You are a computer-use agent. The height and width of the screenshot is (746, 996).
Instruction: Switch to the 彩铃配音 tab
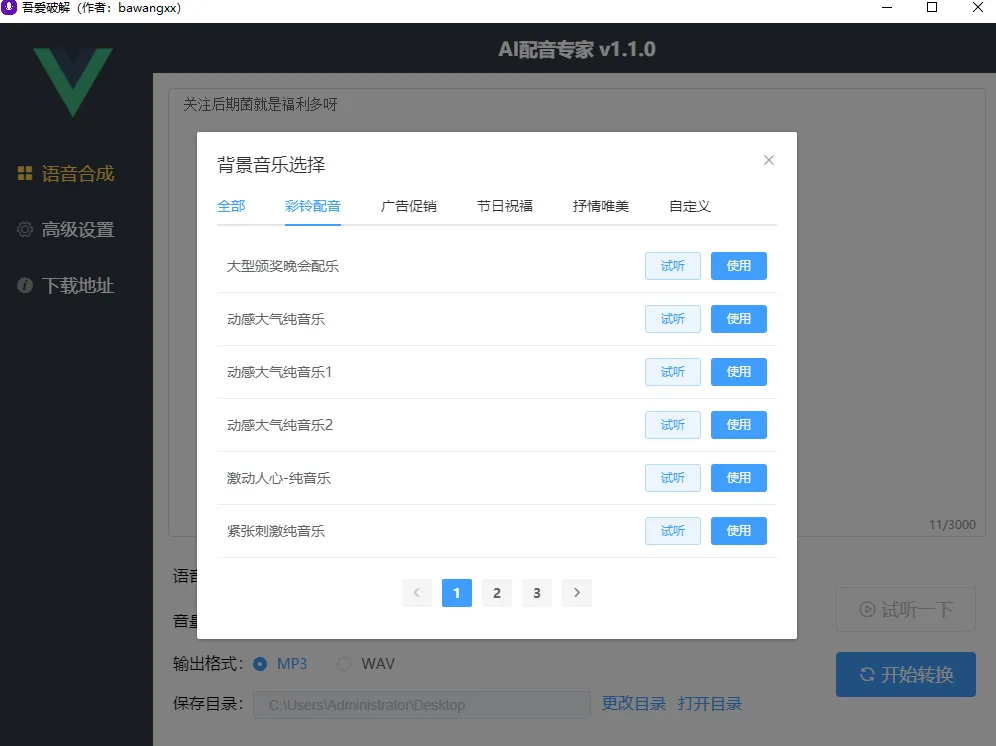(x=313, y=206)
